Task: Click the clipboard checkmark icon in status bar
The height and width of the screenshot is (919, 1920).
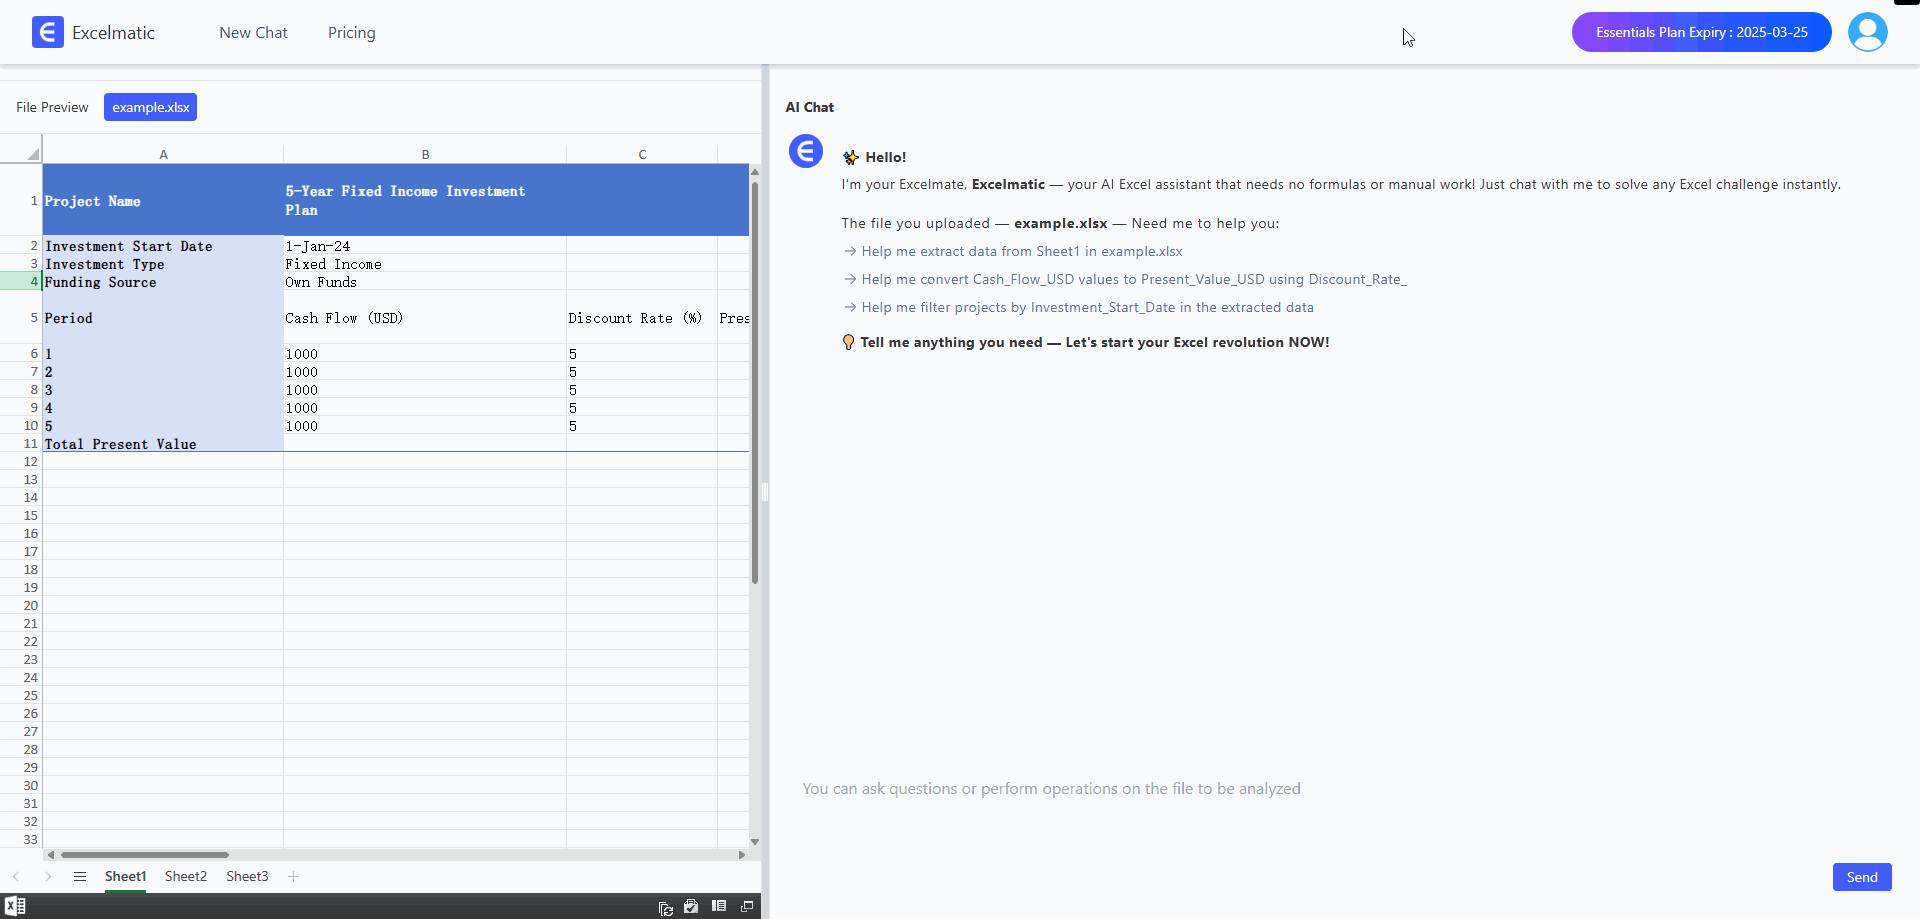Action: (x=691, y=906)
